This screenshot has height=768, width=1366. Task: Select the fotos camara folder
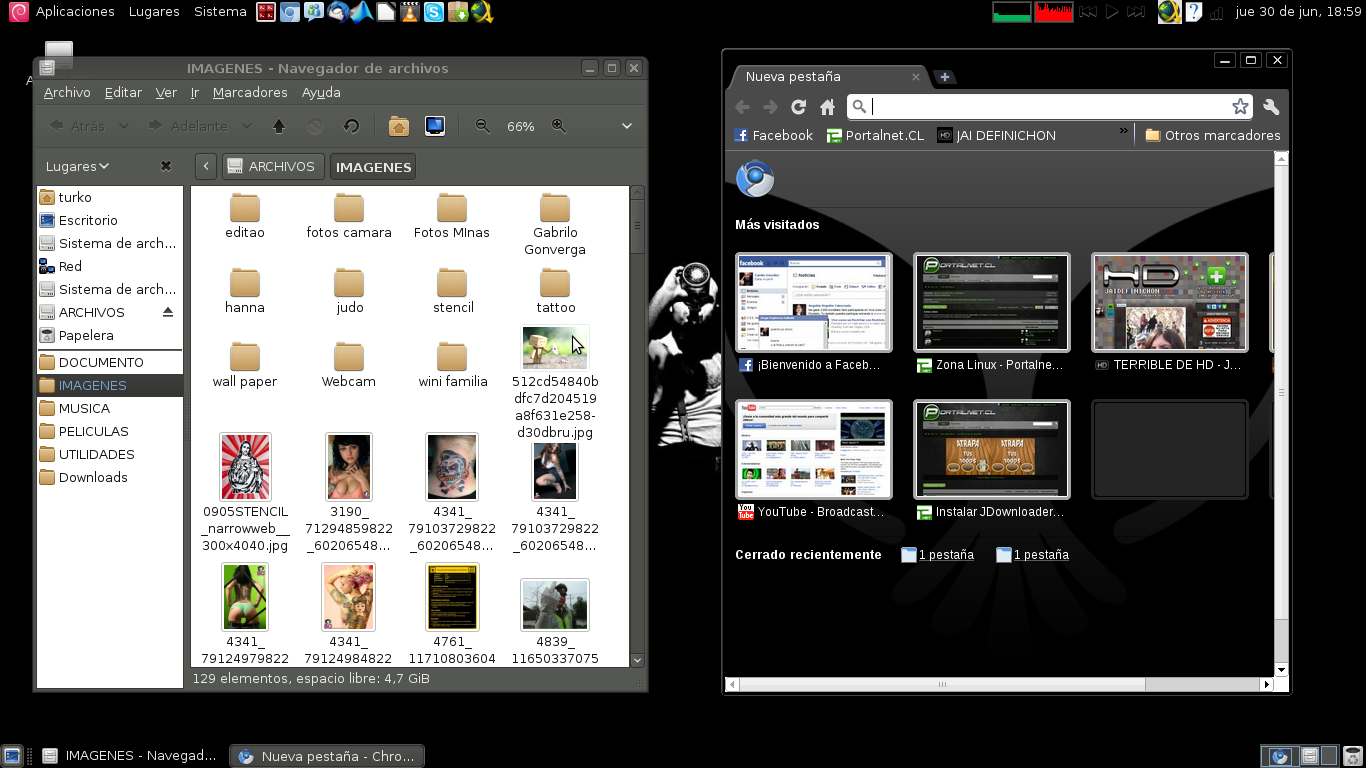(x=349, y=217)
